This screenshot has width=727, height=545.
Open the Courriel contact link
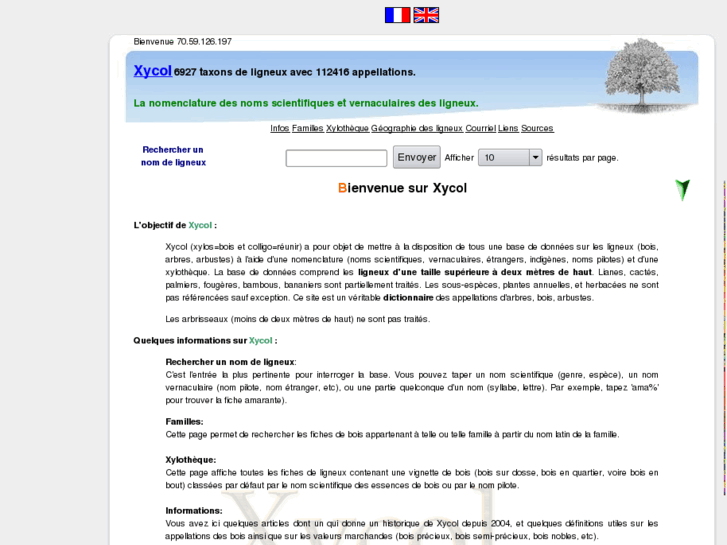pos(480,128)
